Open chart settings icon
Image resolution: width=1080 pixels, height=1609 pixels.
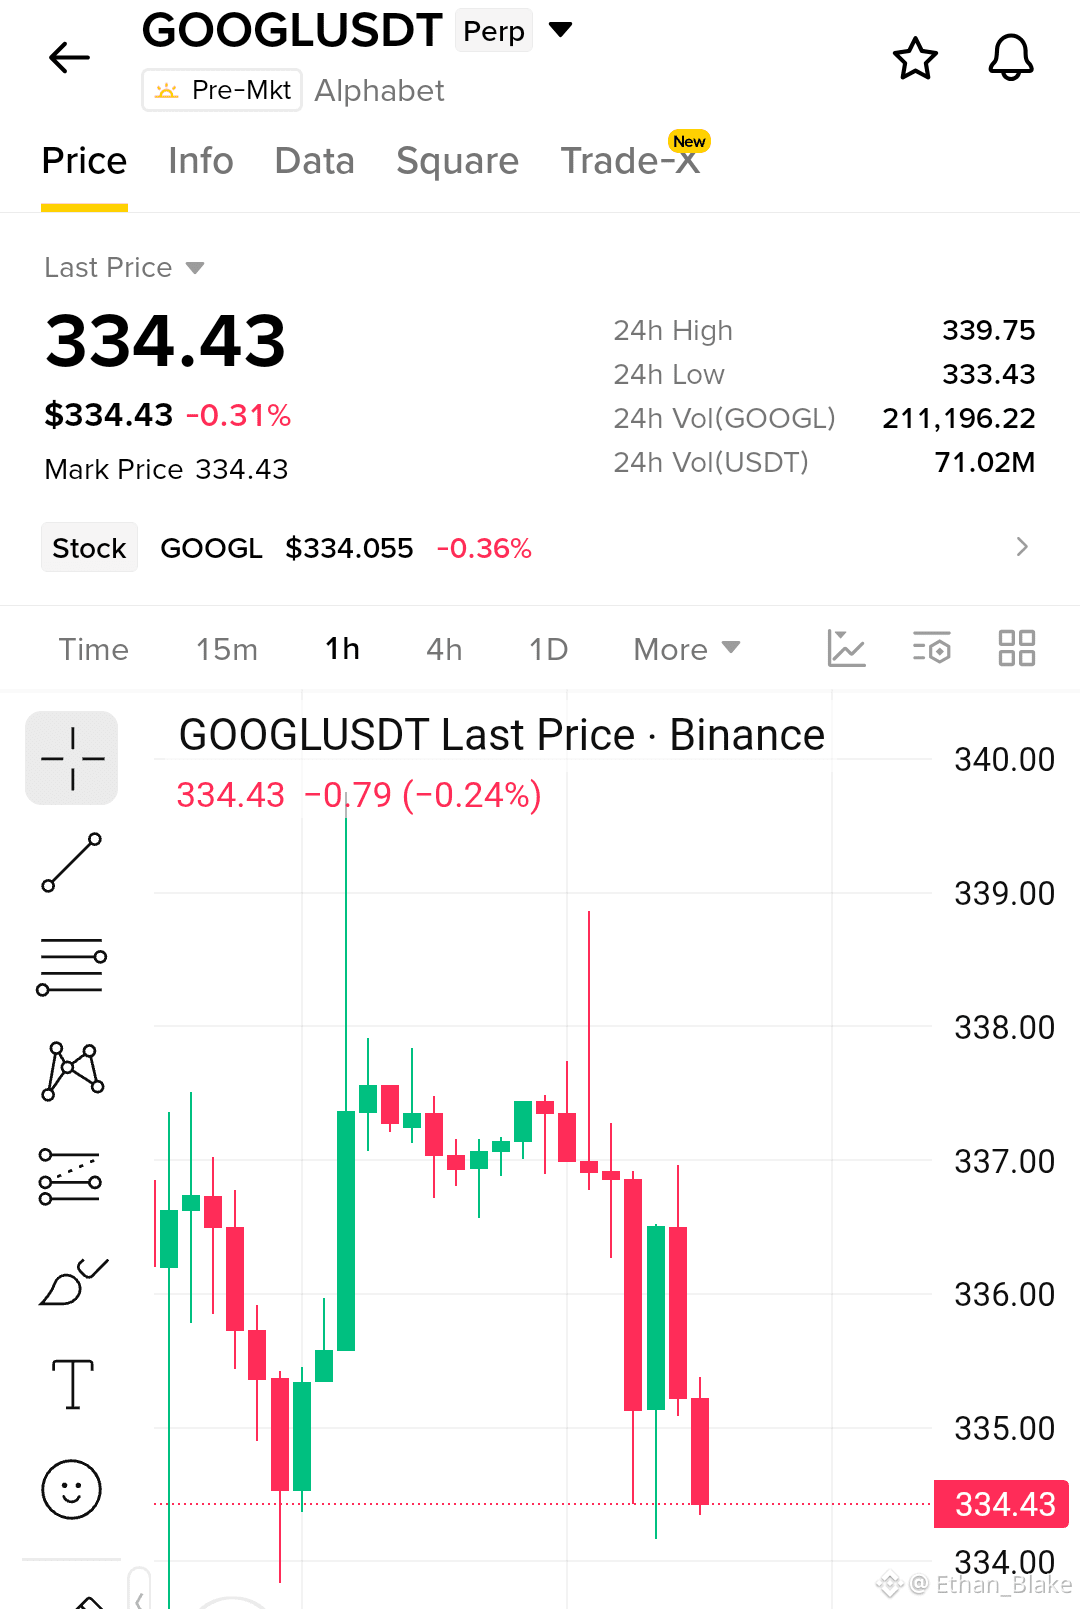[x=932, y=649]
